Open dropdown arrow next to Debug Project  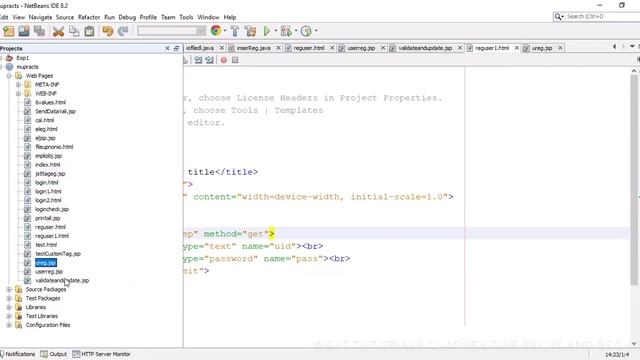296,31
